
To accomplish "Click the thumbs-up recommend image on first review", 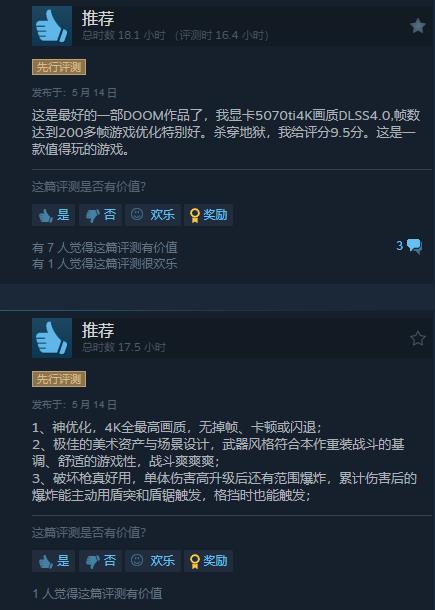I will click(x=52, y=26).
